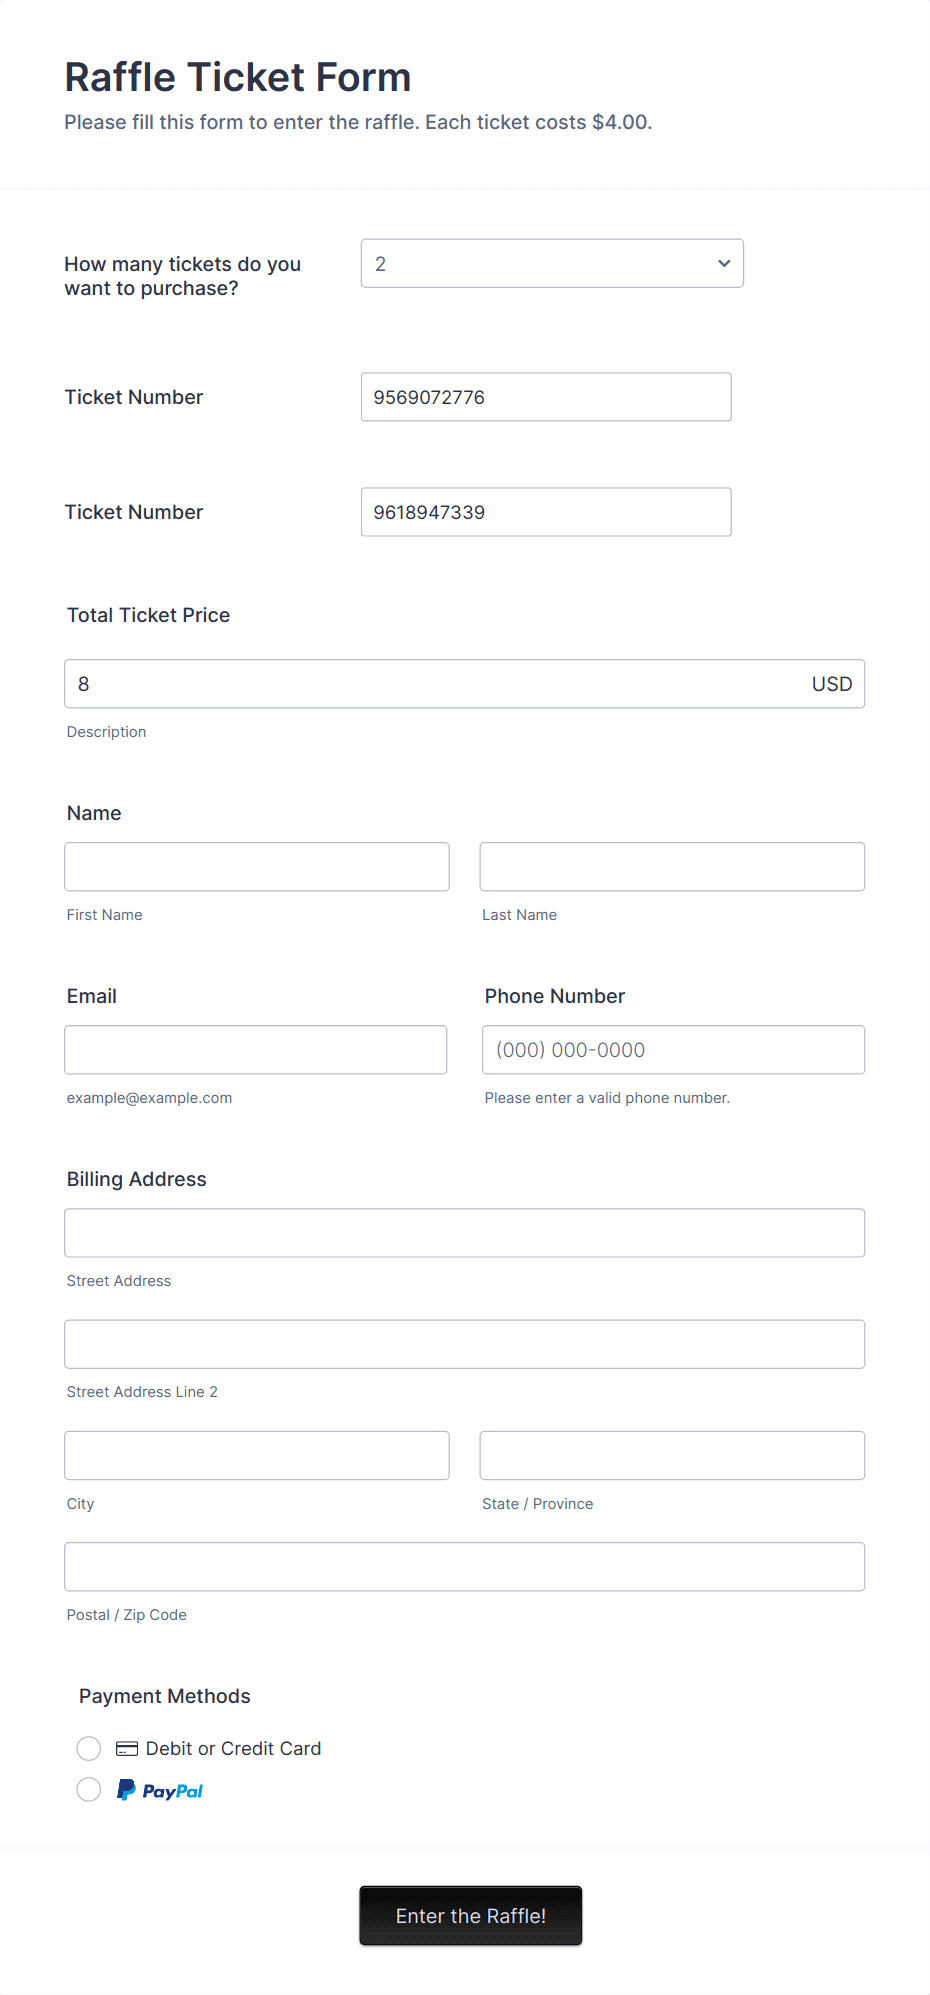
Task: Expand the quantity selector showing 2
Action: [551, 263]
